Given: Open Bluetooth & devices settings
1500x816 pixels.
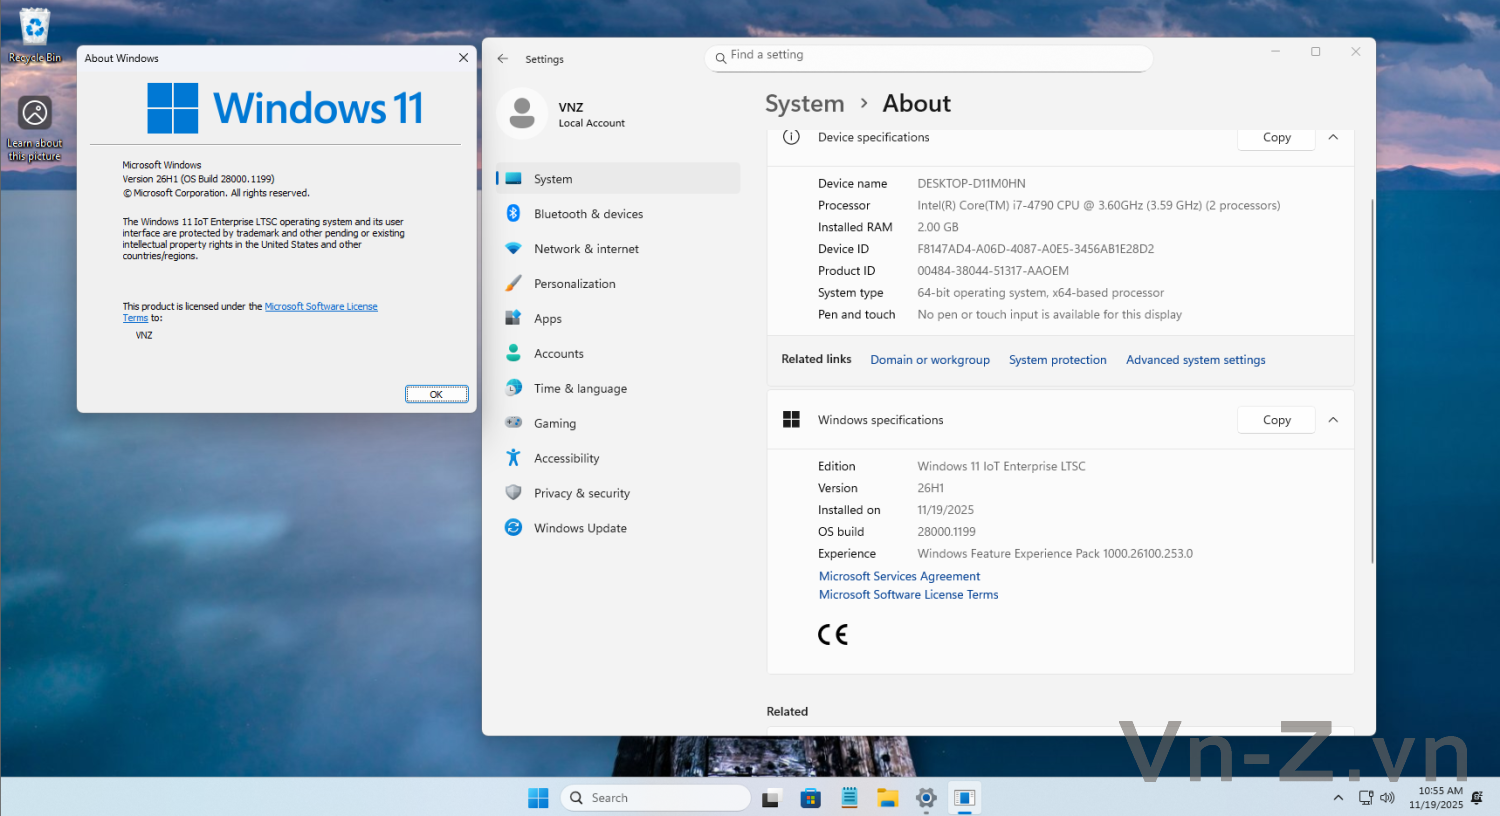Looking at the screenshot, I should click(588, 214).
